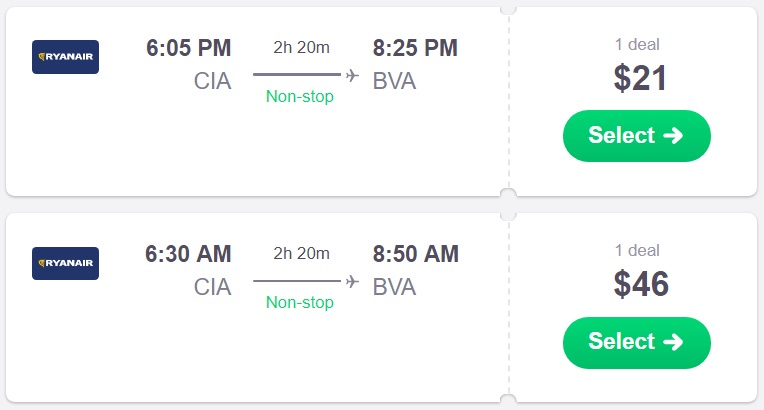Image resolution: width=764 pixels, height=410 pixels.
Task: Select the $21 Ryanair flight
Action: coord(636,136)
